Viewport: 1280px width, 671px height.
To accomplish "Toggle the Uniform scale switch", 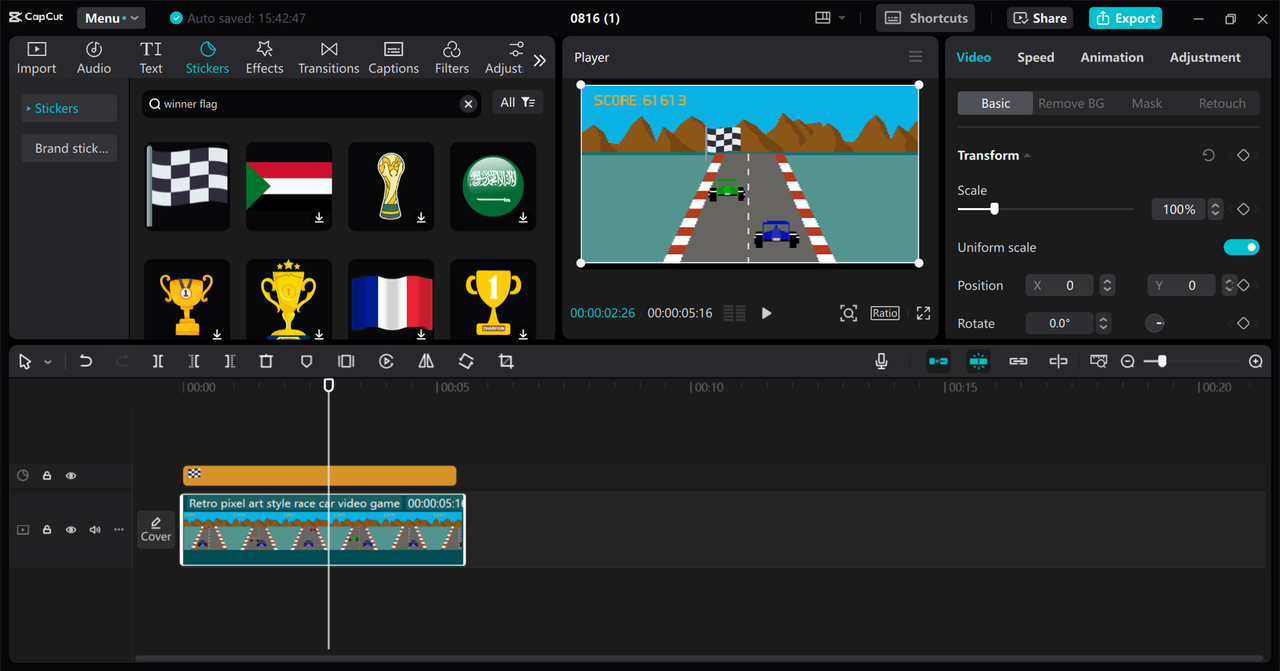I will [1241, 247].
